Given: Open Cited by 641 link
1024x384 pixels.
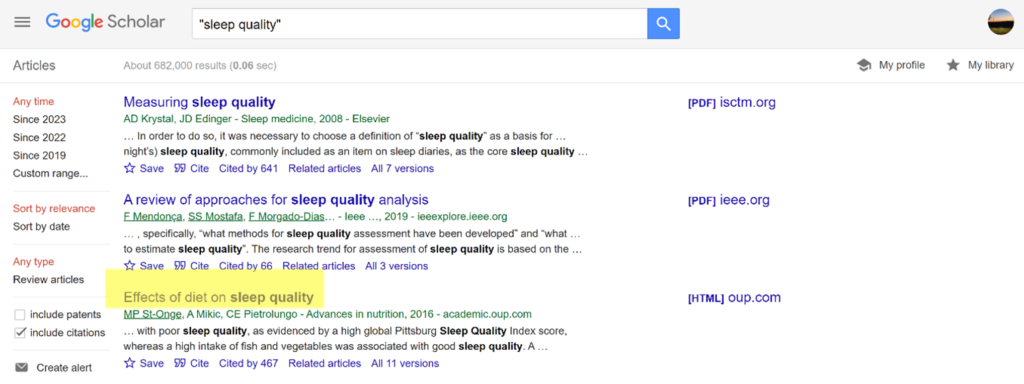Looking at the screenshot, I should click(x=248, y=168).
